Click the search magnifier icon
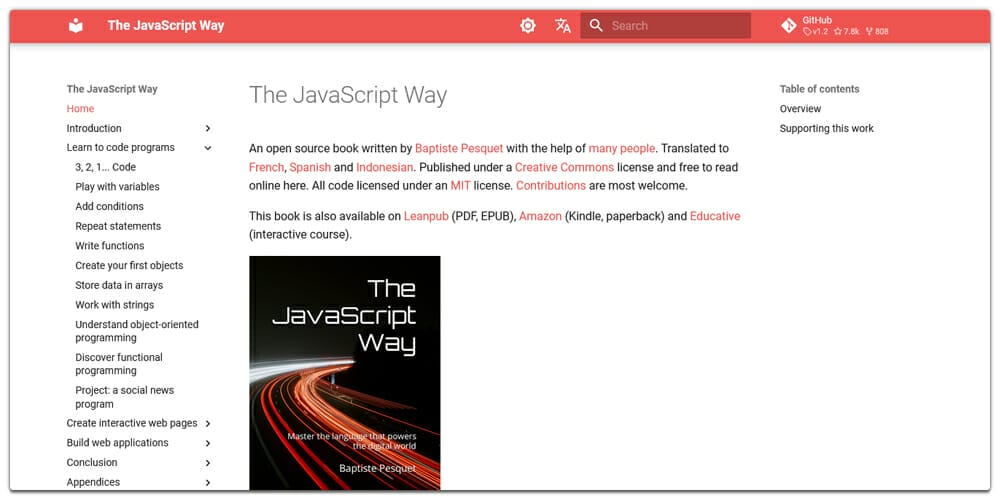1000x500 pixels. click(x=596, y=26)
